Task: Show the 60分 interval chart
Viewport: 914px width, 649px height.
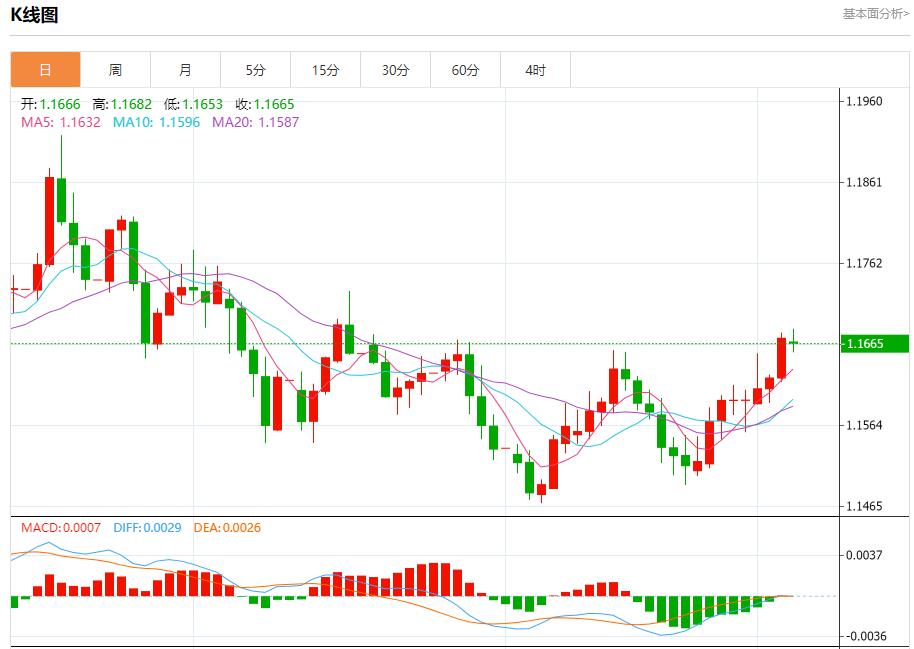Action: [465, 70]
